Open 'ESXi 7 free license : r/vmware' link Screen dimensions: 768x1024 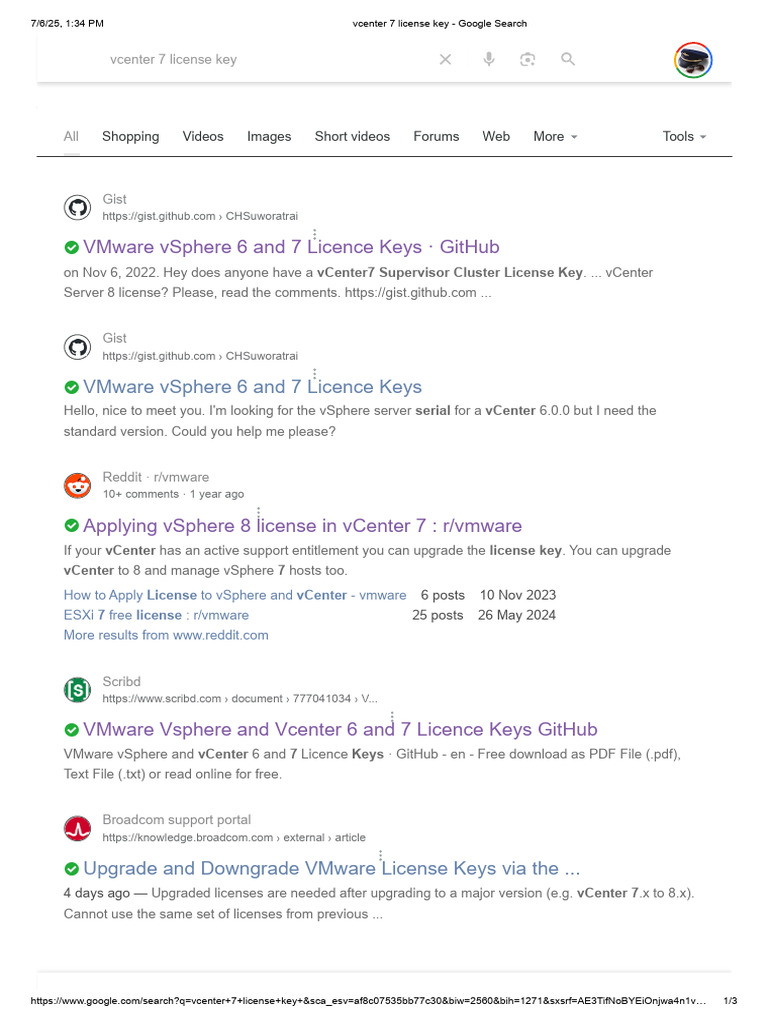point(156,615)
